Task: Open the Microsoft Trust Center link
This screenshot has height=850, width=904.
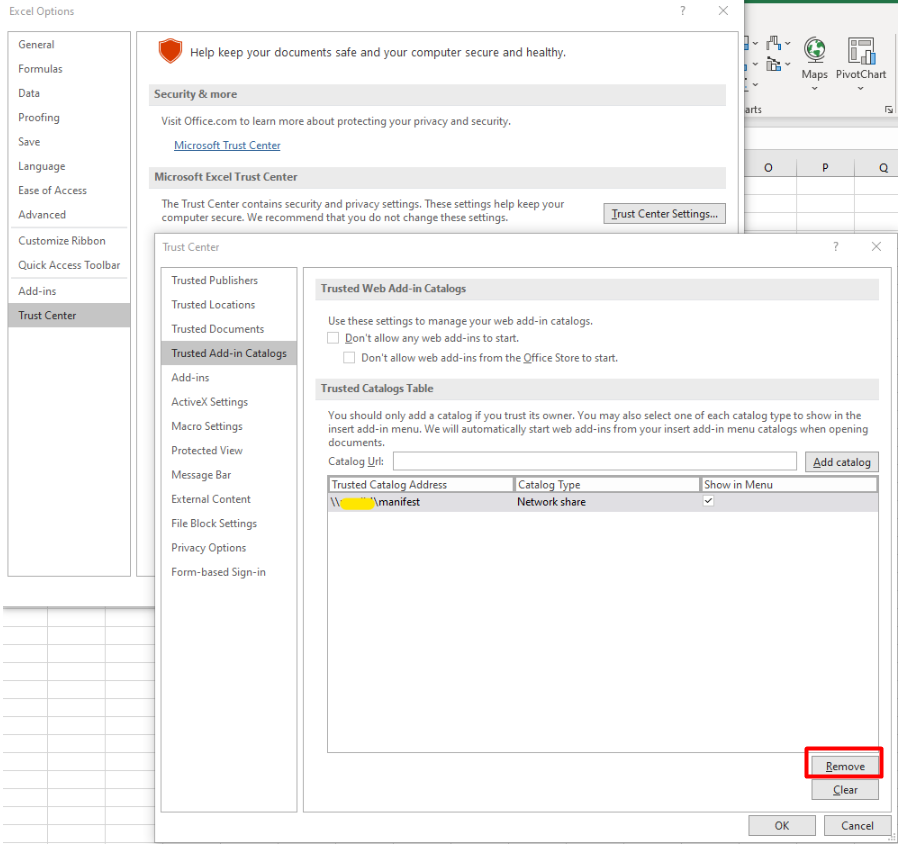Action: pos(227,145)
